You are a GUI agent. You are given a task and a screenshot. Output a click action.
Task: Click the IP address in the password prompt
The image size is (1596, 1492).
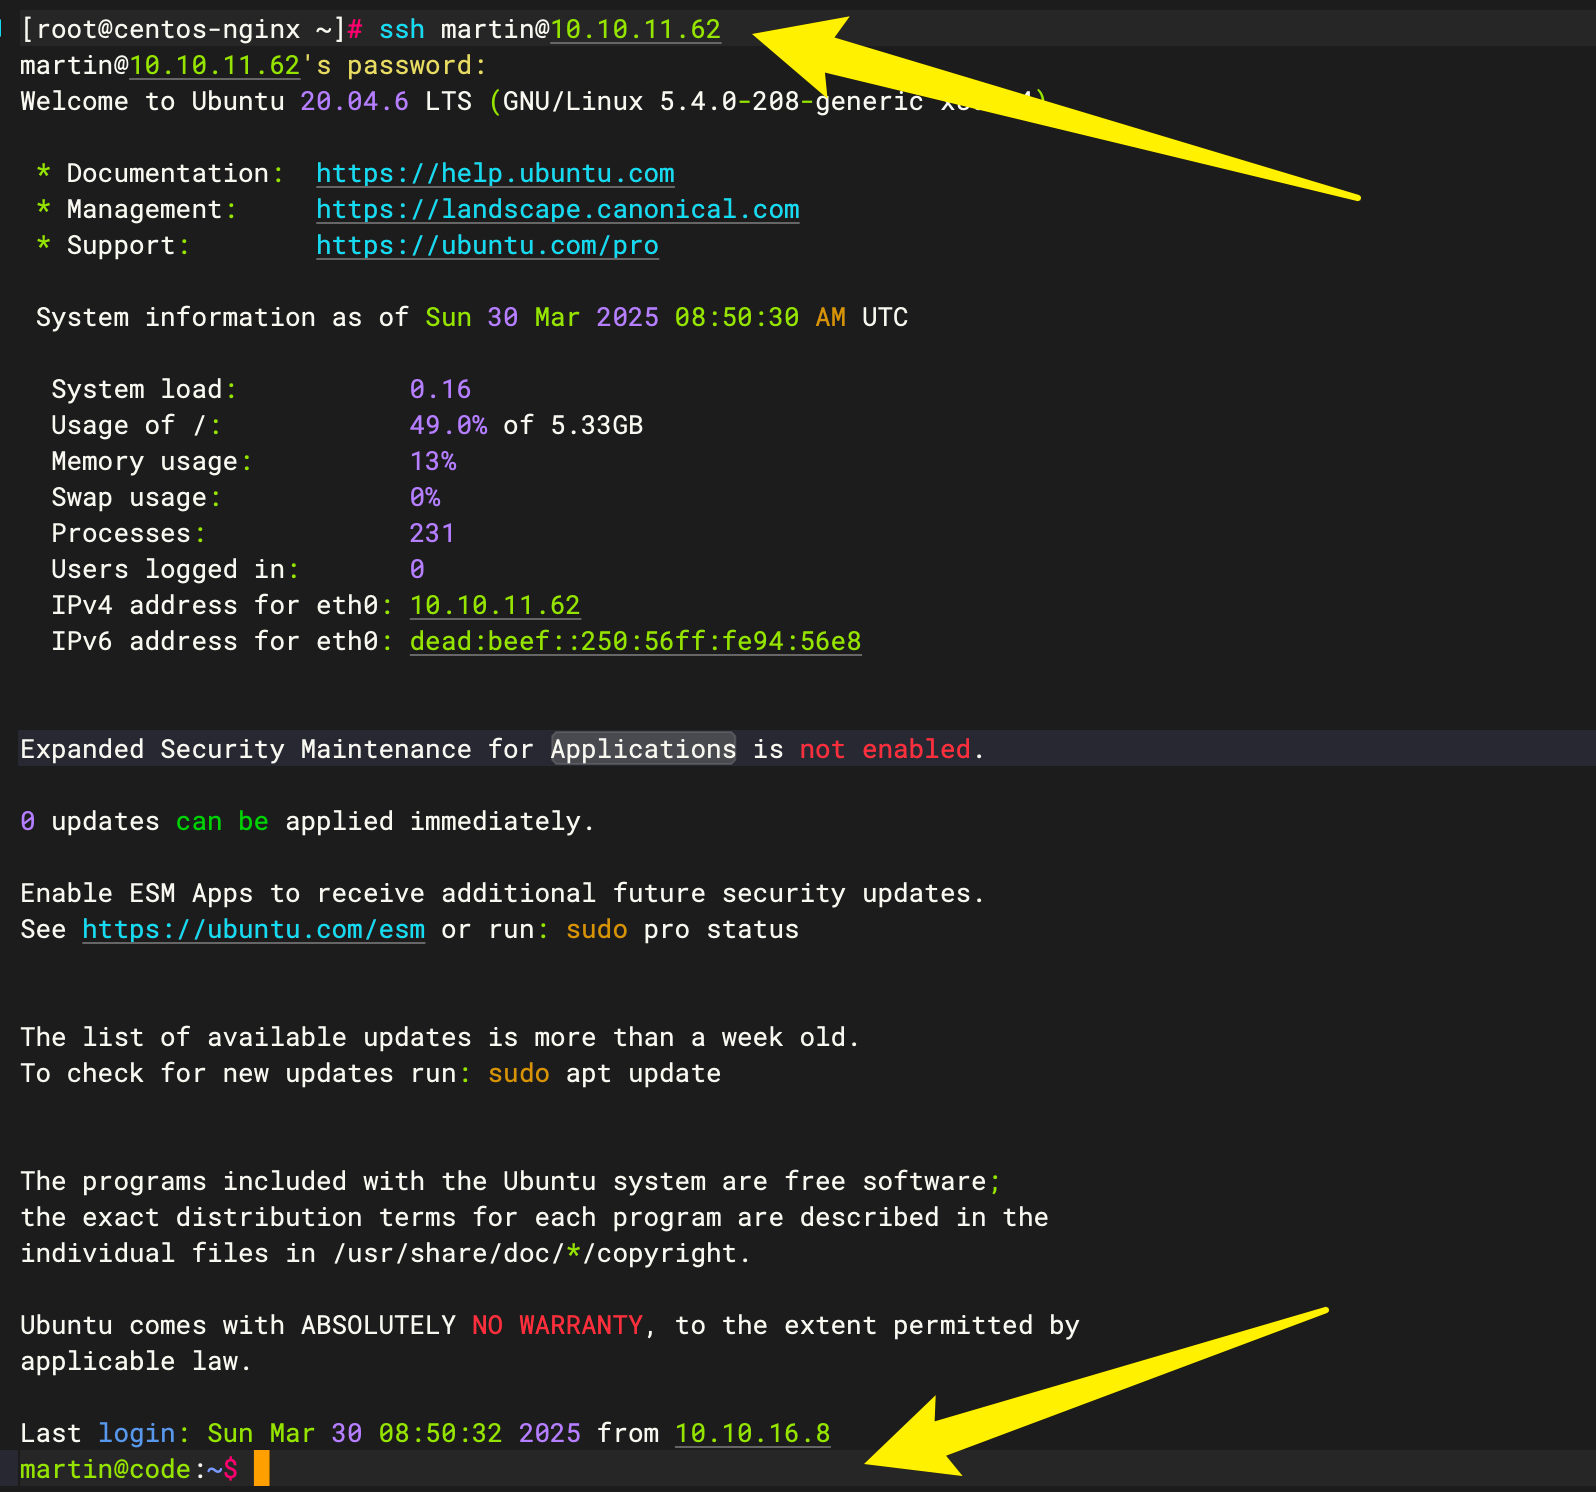click(215, 66)
